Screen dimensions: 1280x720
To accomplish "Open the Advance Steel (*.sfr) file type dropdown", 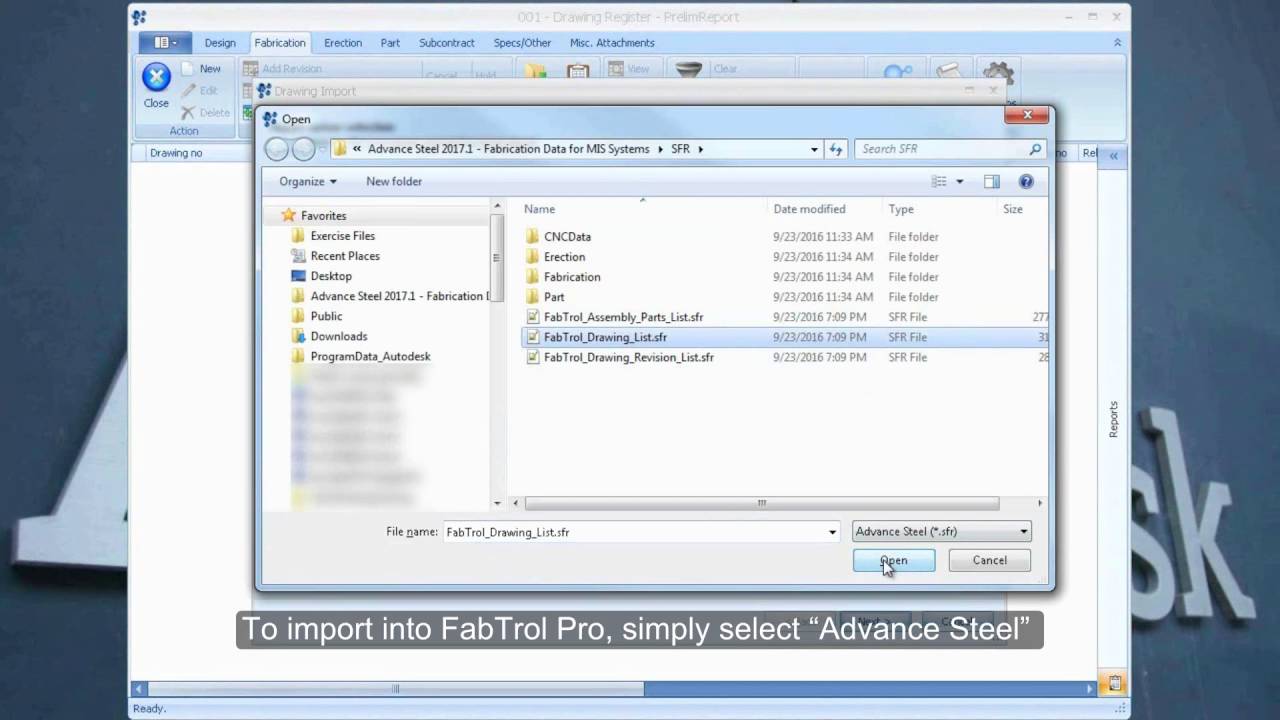I will [x=1023, y=531].
